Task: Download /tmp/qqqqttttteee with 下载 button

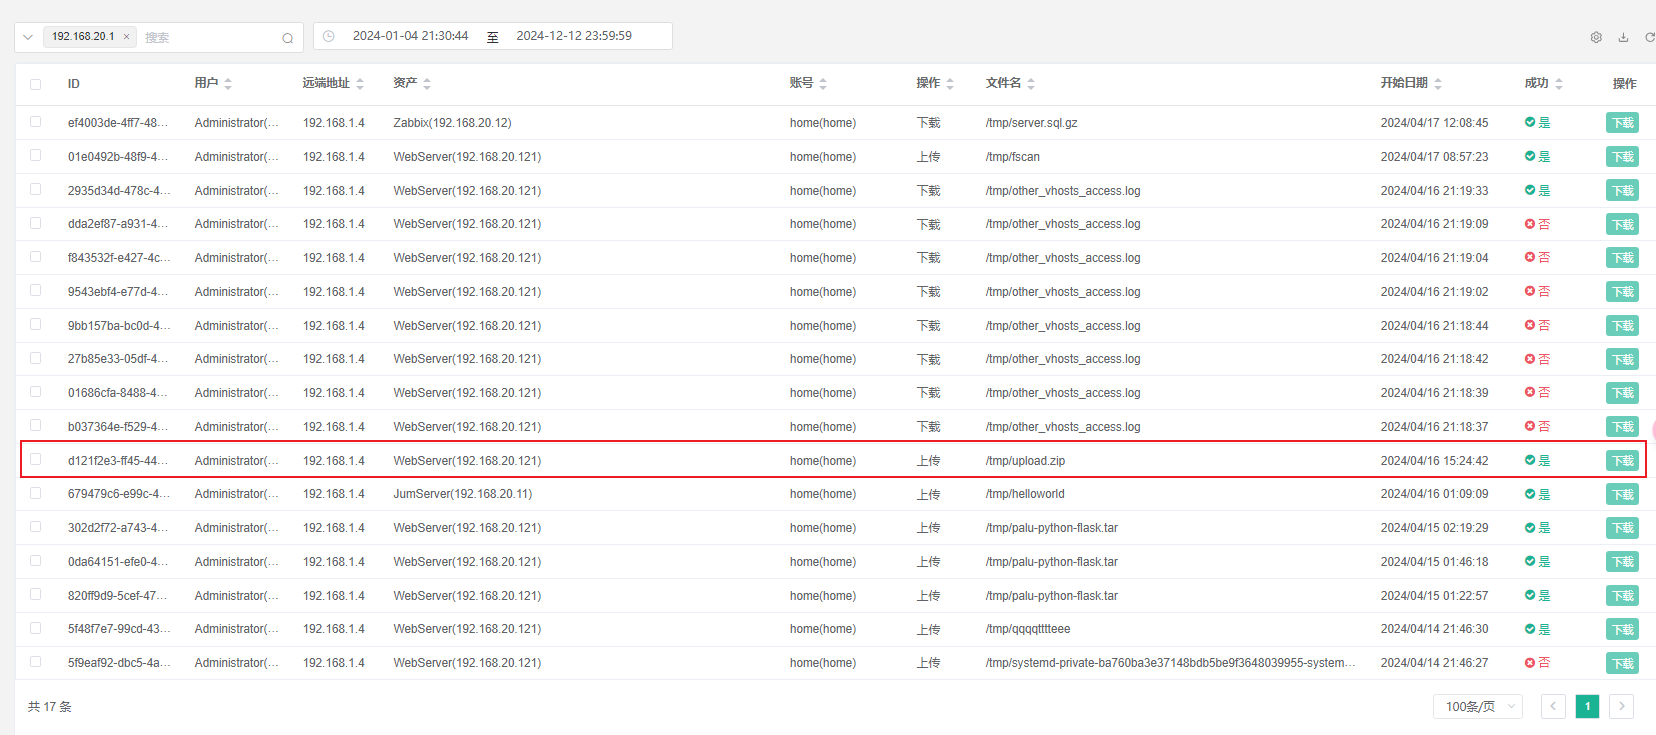Action: tap(1622, 629)
